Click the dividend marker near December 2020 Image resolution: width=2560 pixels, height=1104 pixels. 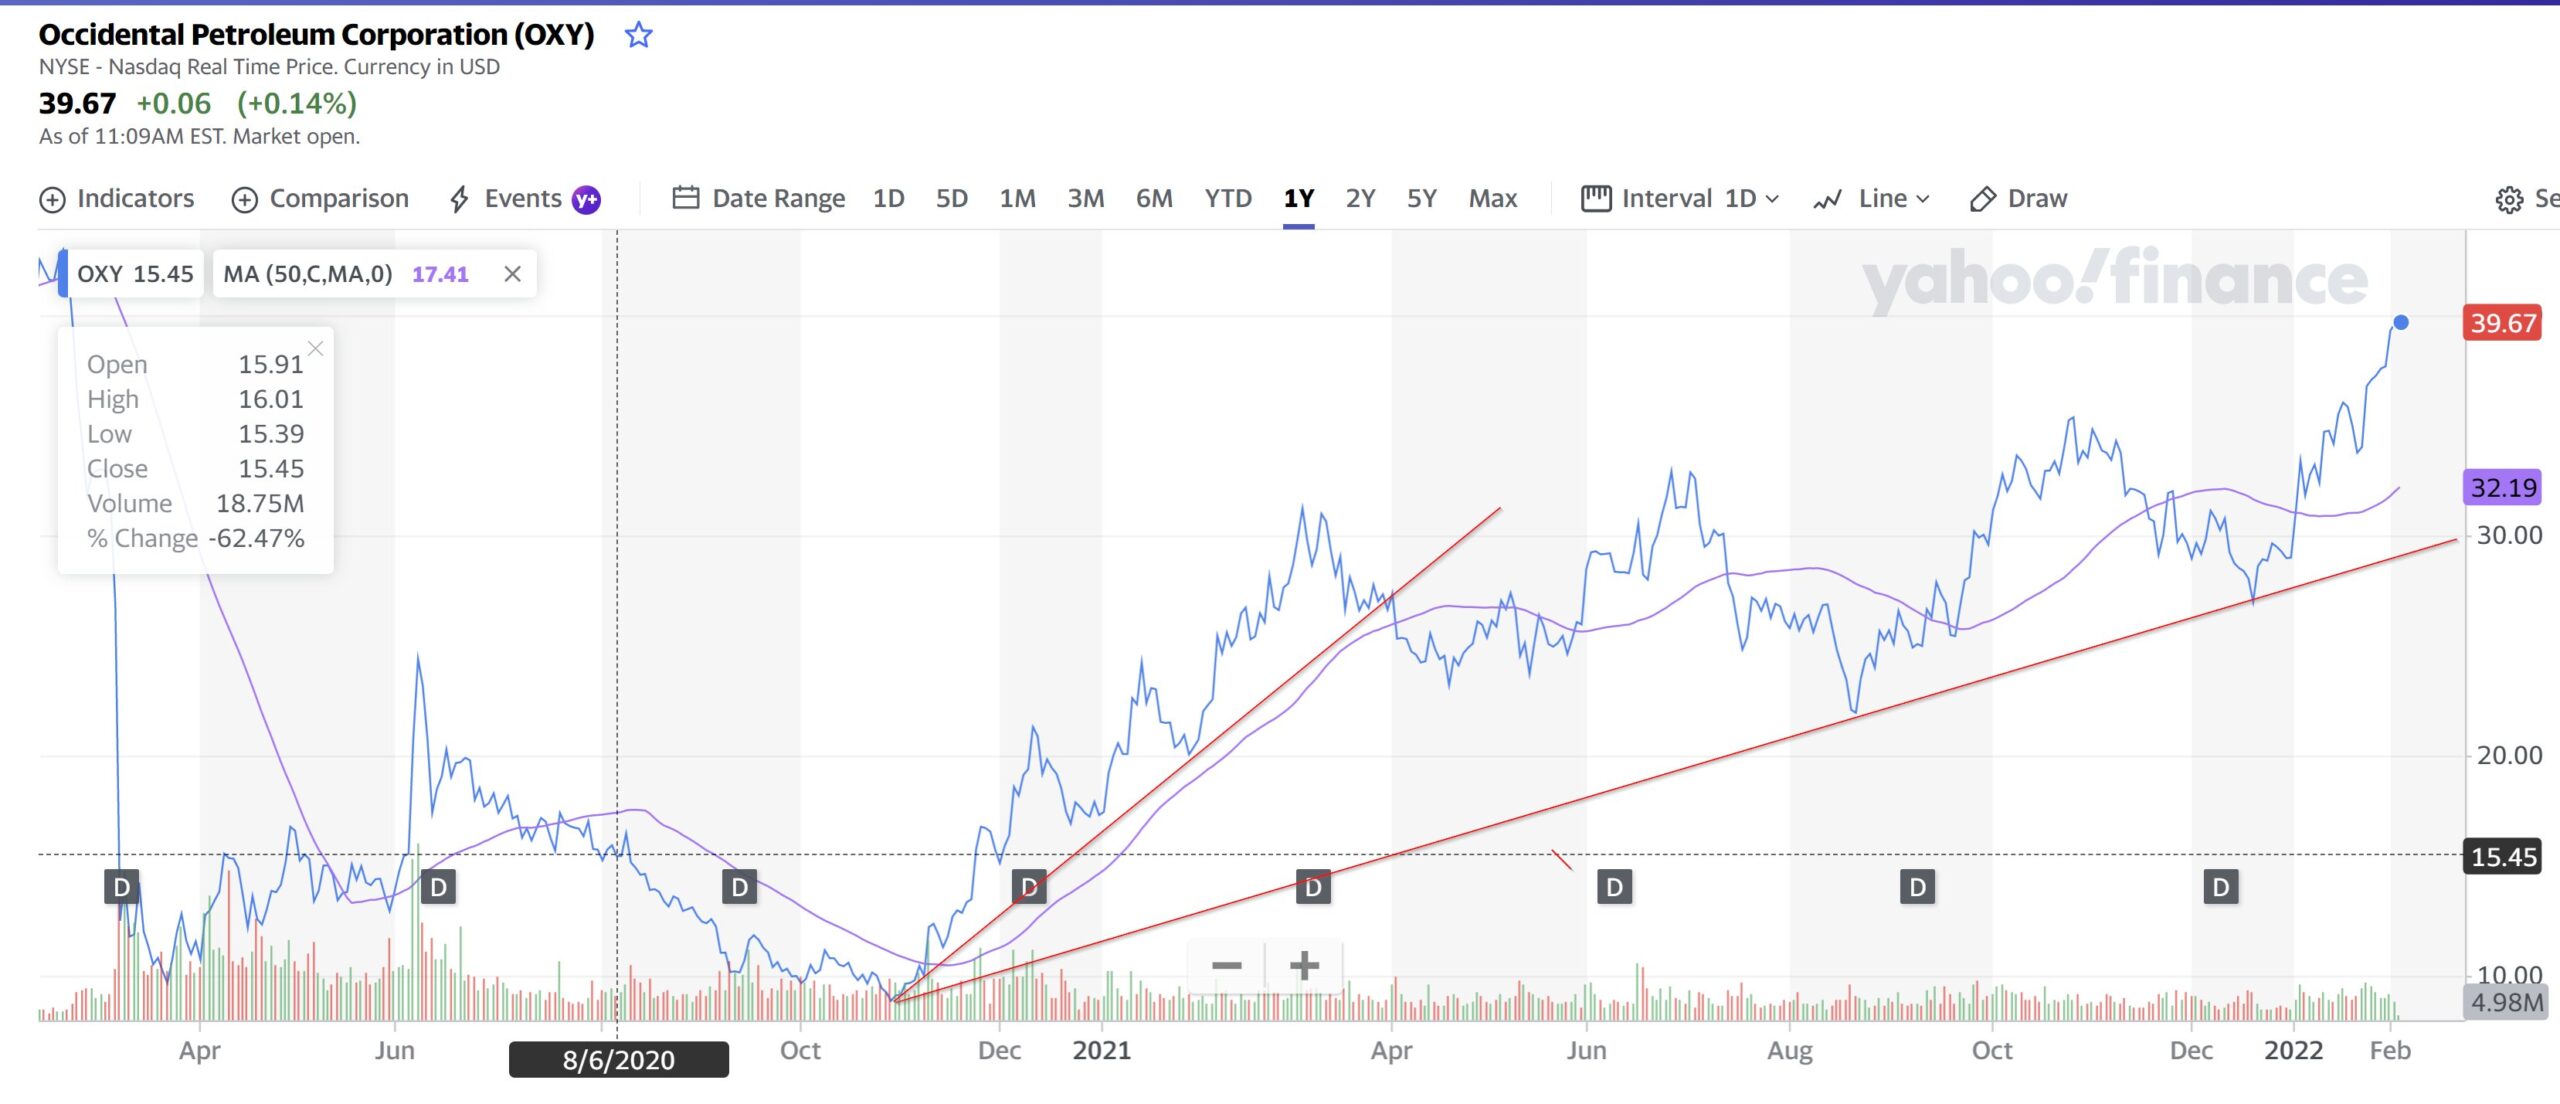pyautogui.click(x=1029, y=887)
